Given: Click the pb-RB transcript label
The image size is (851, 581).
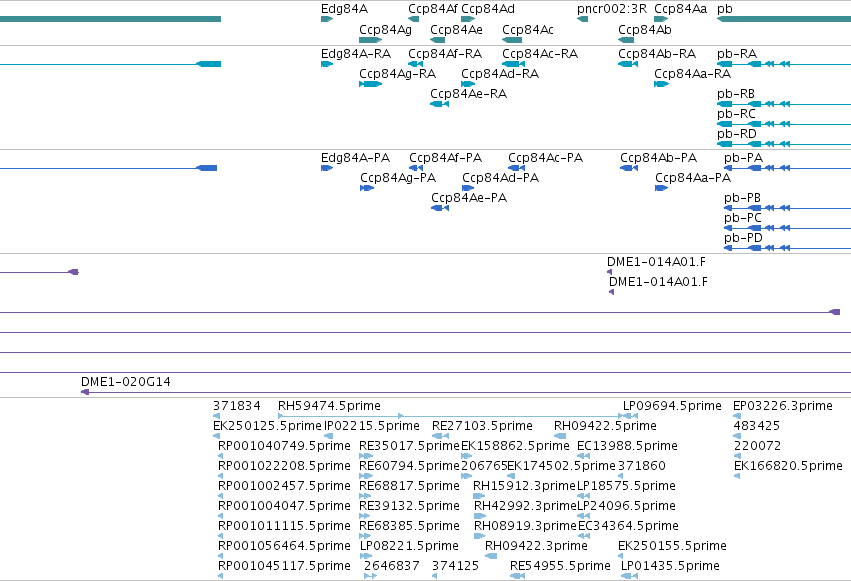Looking at the screenshot, I should (x=736, y=94).
